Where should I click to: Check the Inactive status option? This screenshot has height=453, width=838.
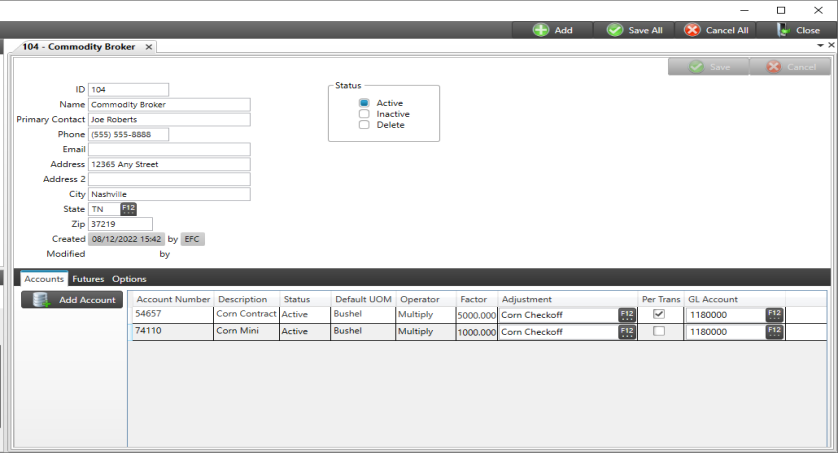tap(365, 114)
